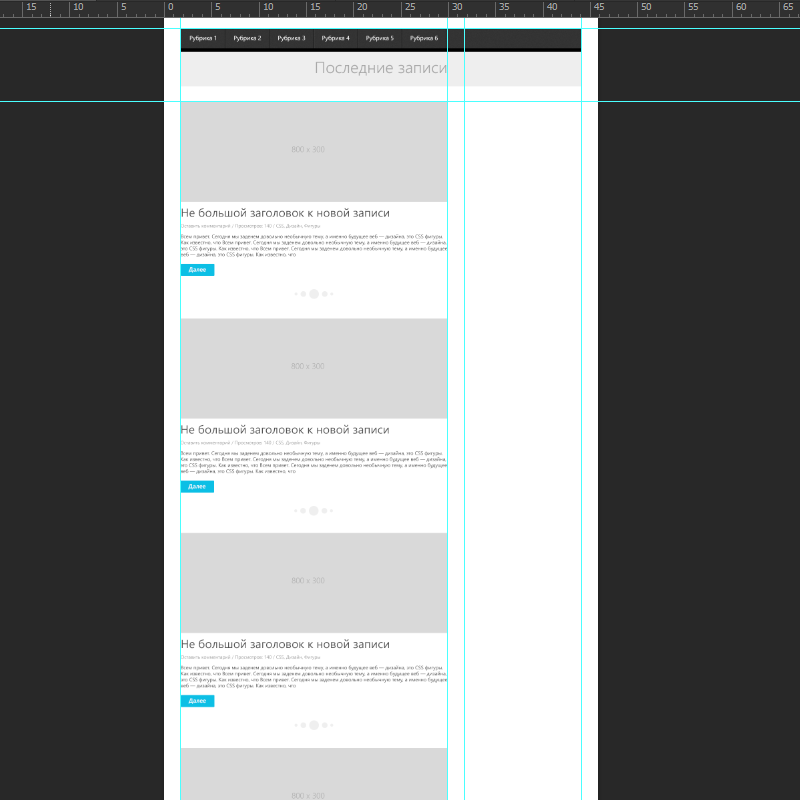The width and height of the screenshot is (800, 800).
Task: Go to Рубрика 5 in navigation
Action: 379,38
